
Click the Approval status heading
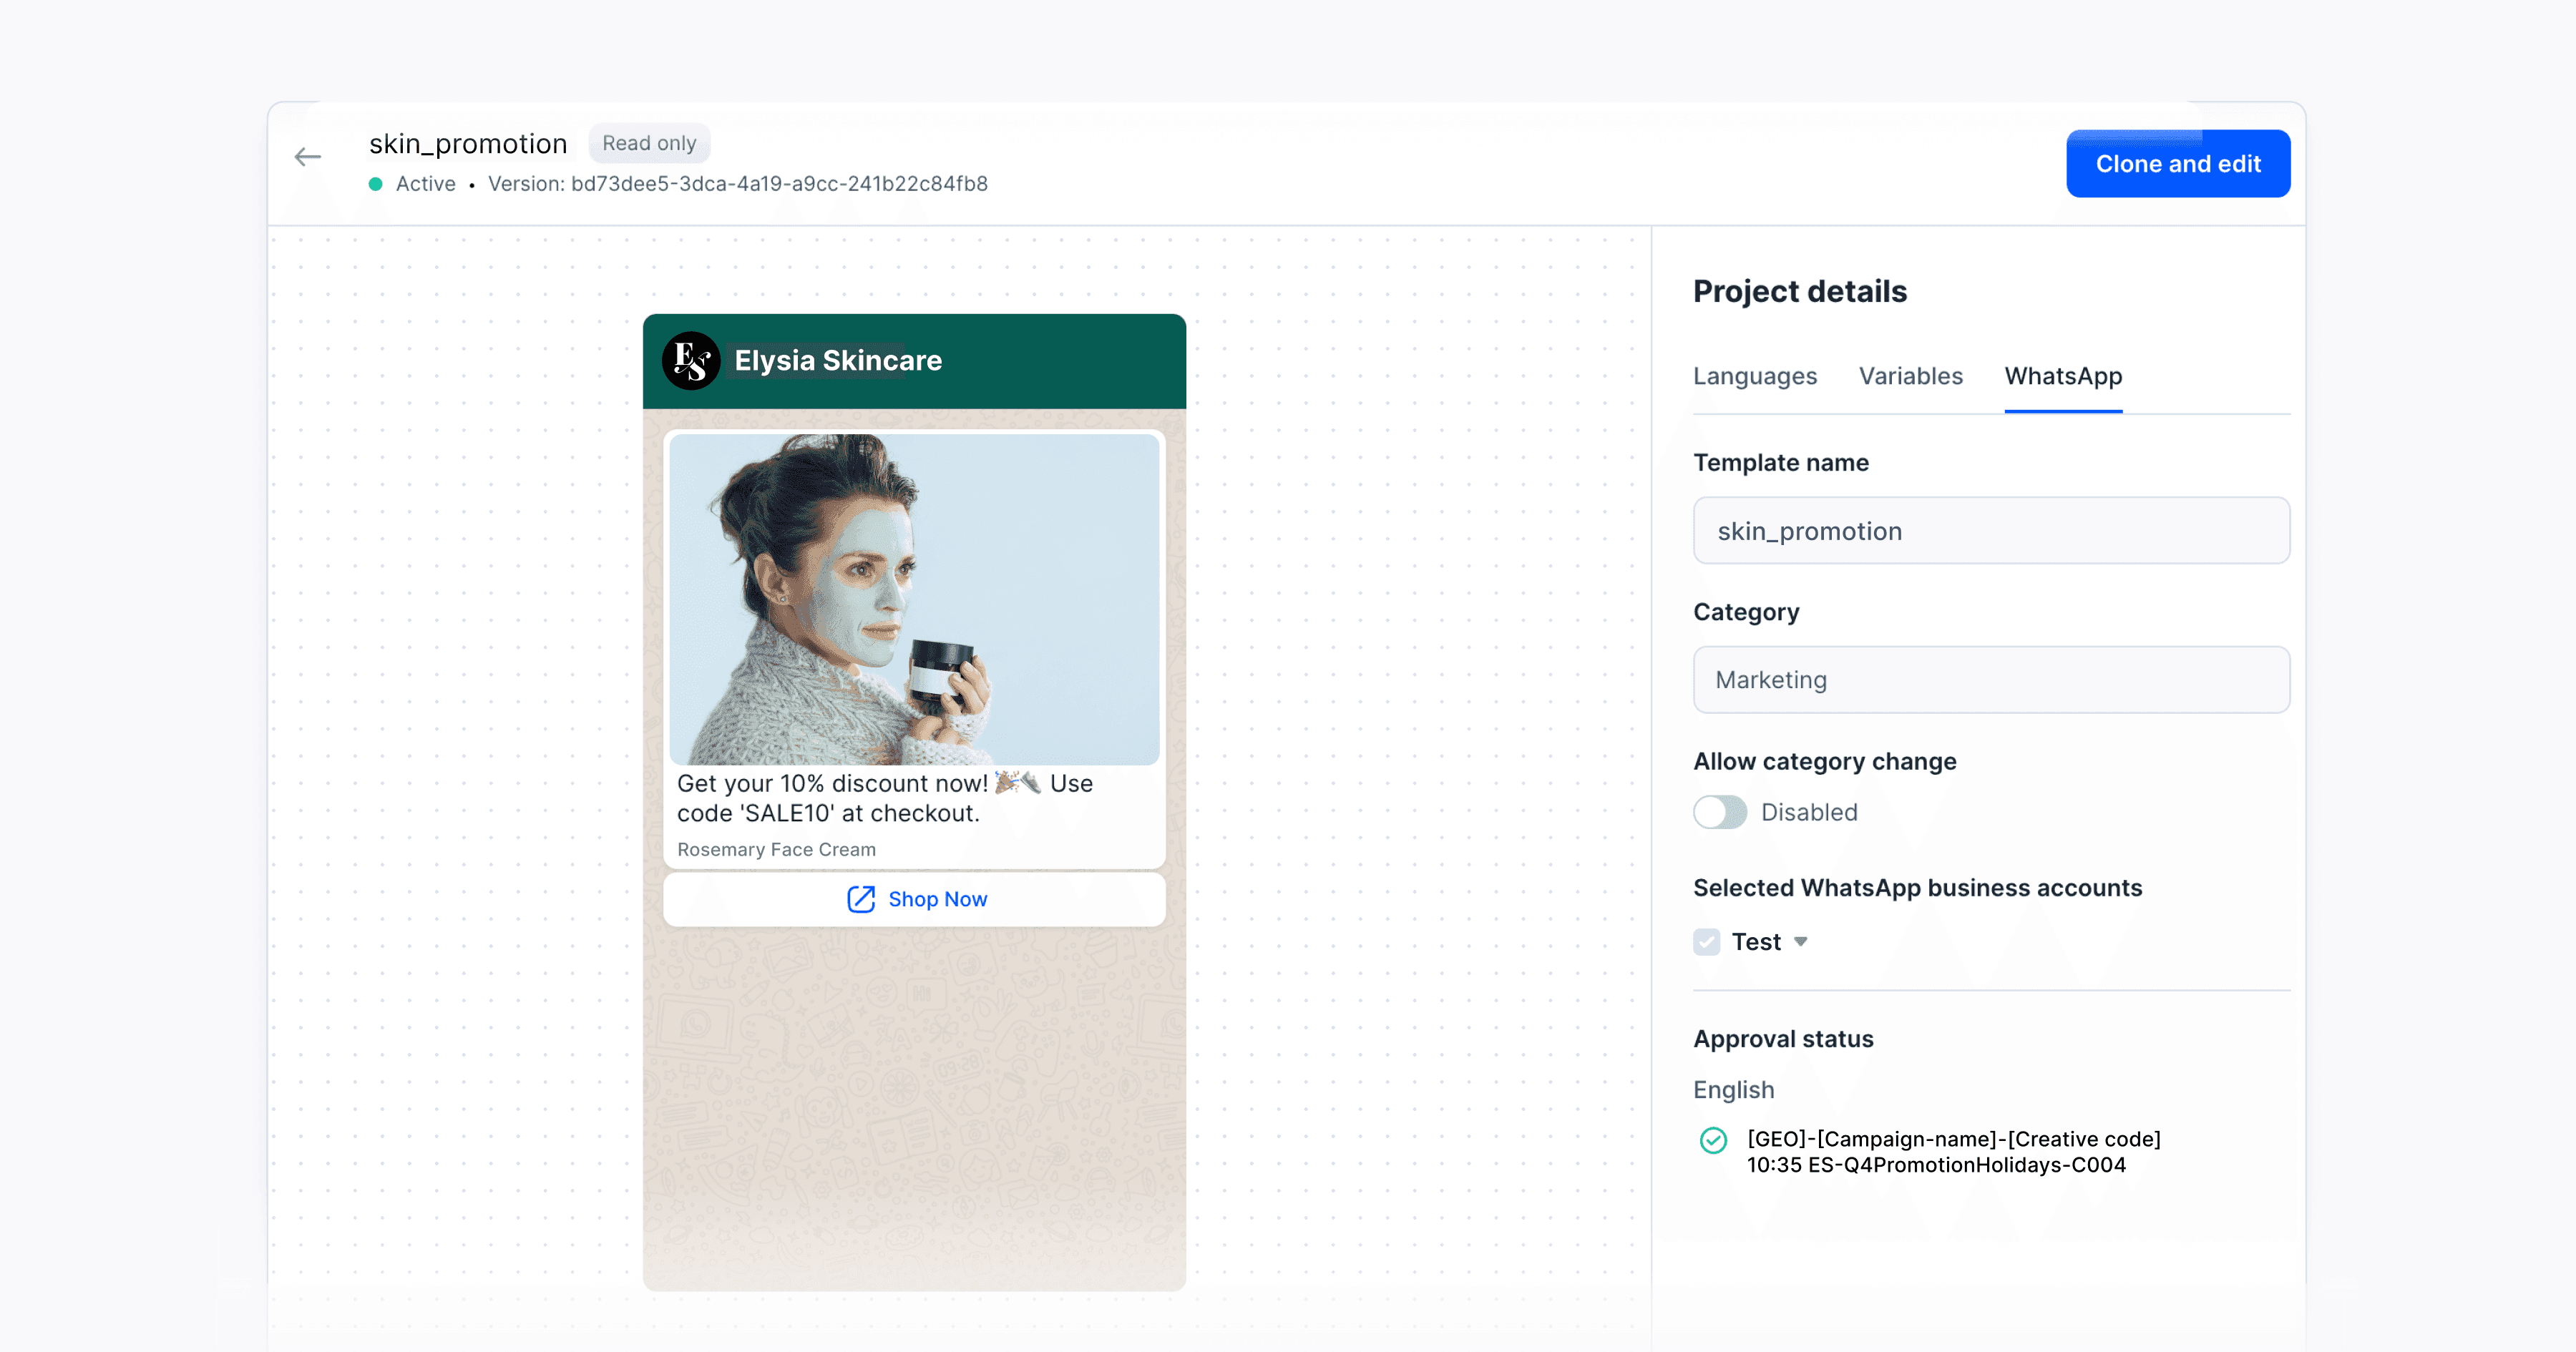pyautogui.click(x=1783, y=1039)
